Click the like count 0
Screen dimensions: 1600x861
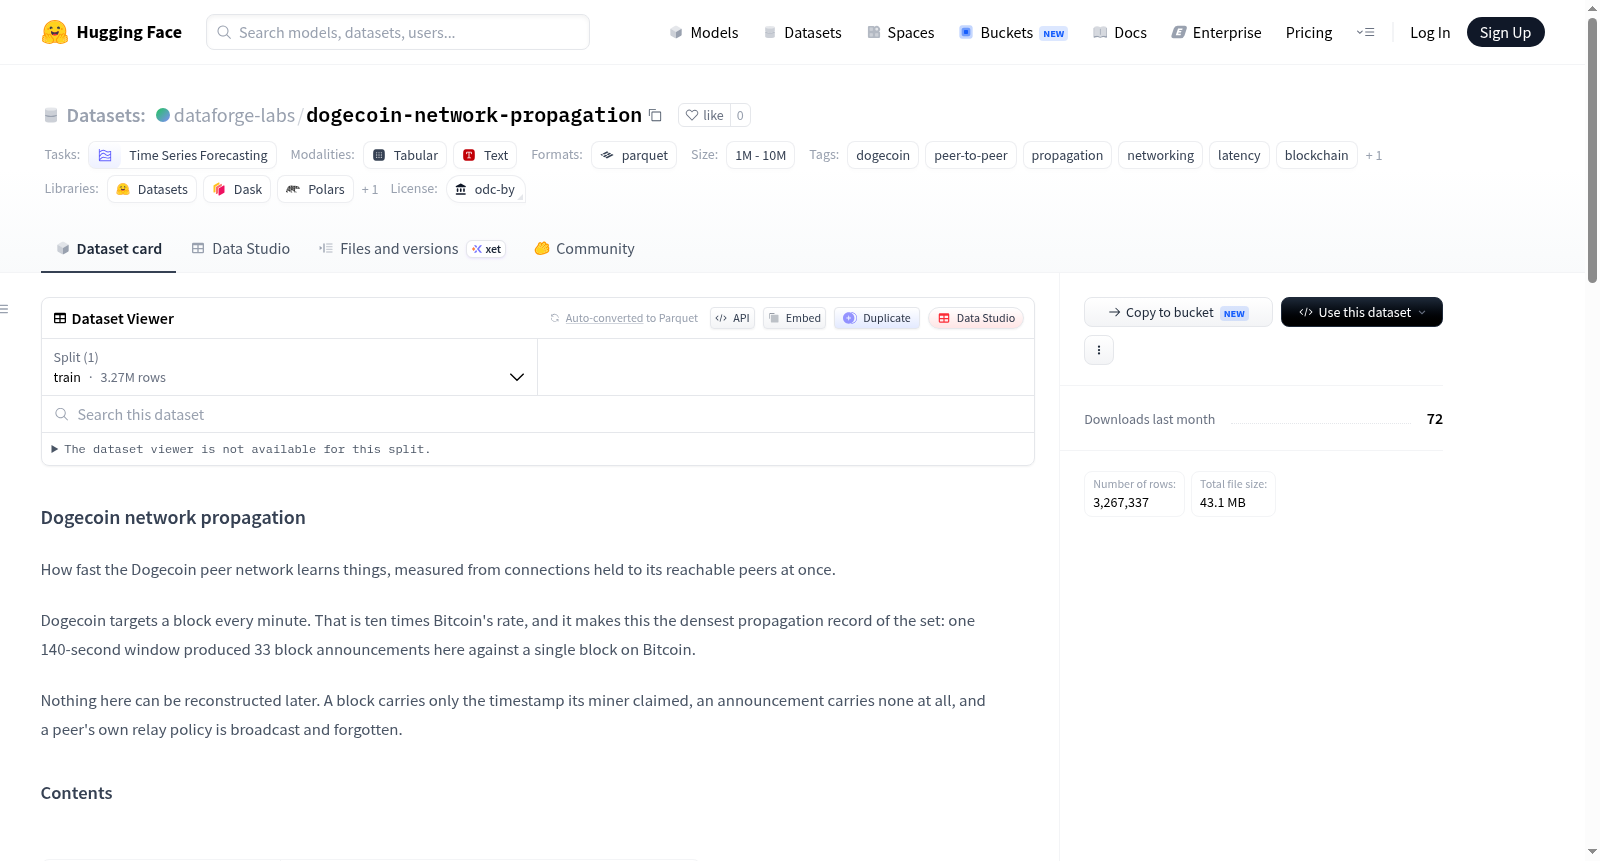click(x=740, y=115)
